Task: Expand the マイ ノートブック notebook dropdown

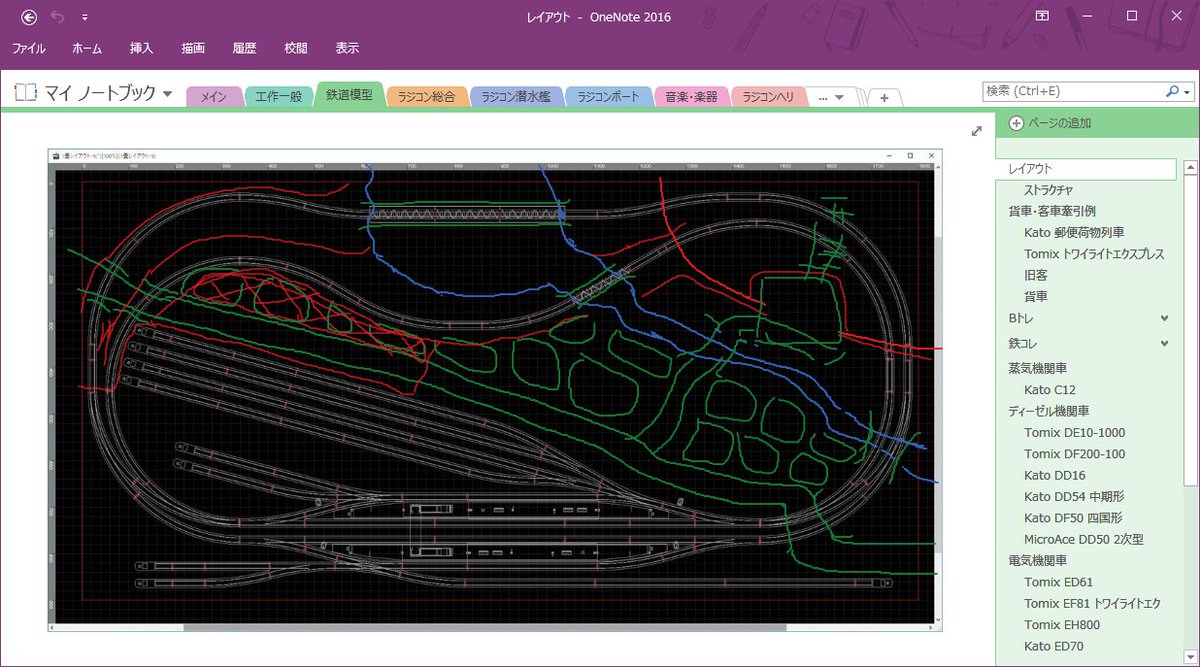Action: coord(167,94)
